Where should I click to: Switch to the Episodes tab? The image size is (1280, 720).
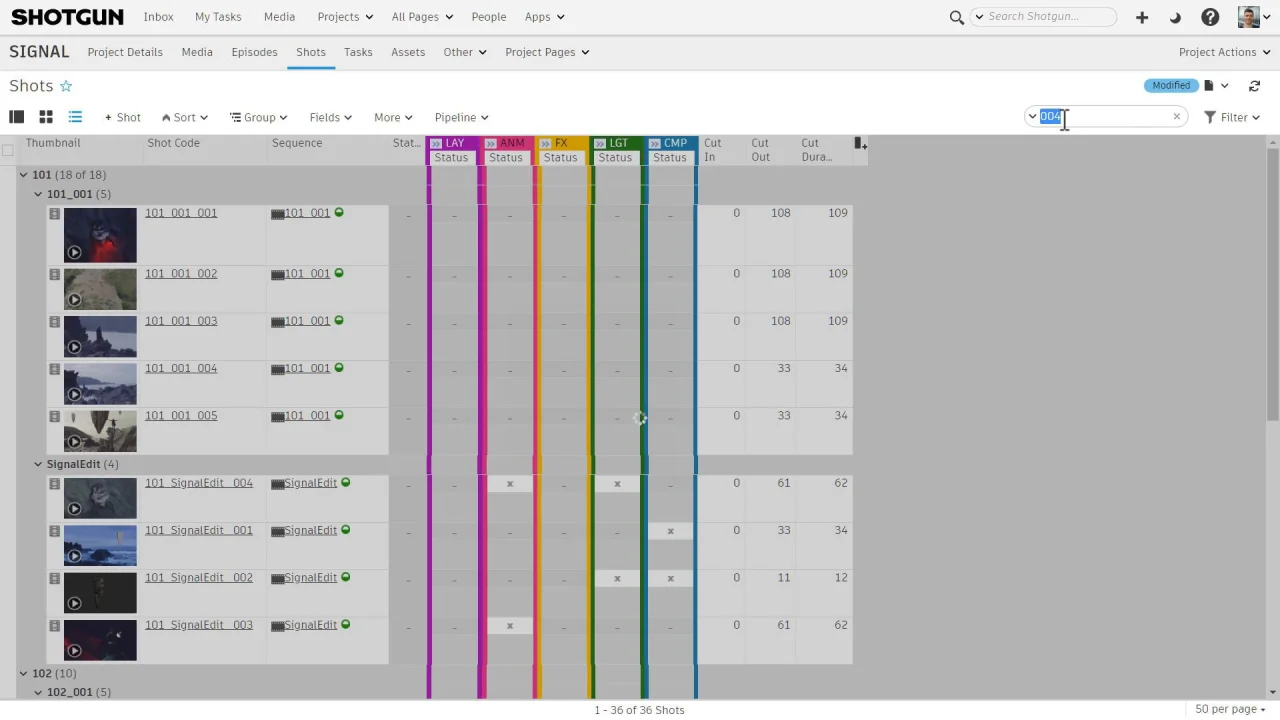click(254, 52)
